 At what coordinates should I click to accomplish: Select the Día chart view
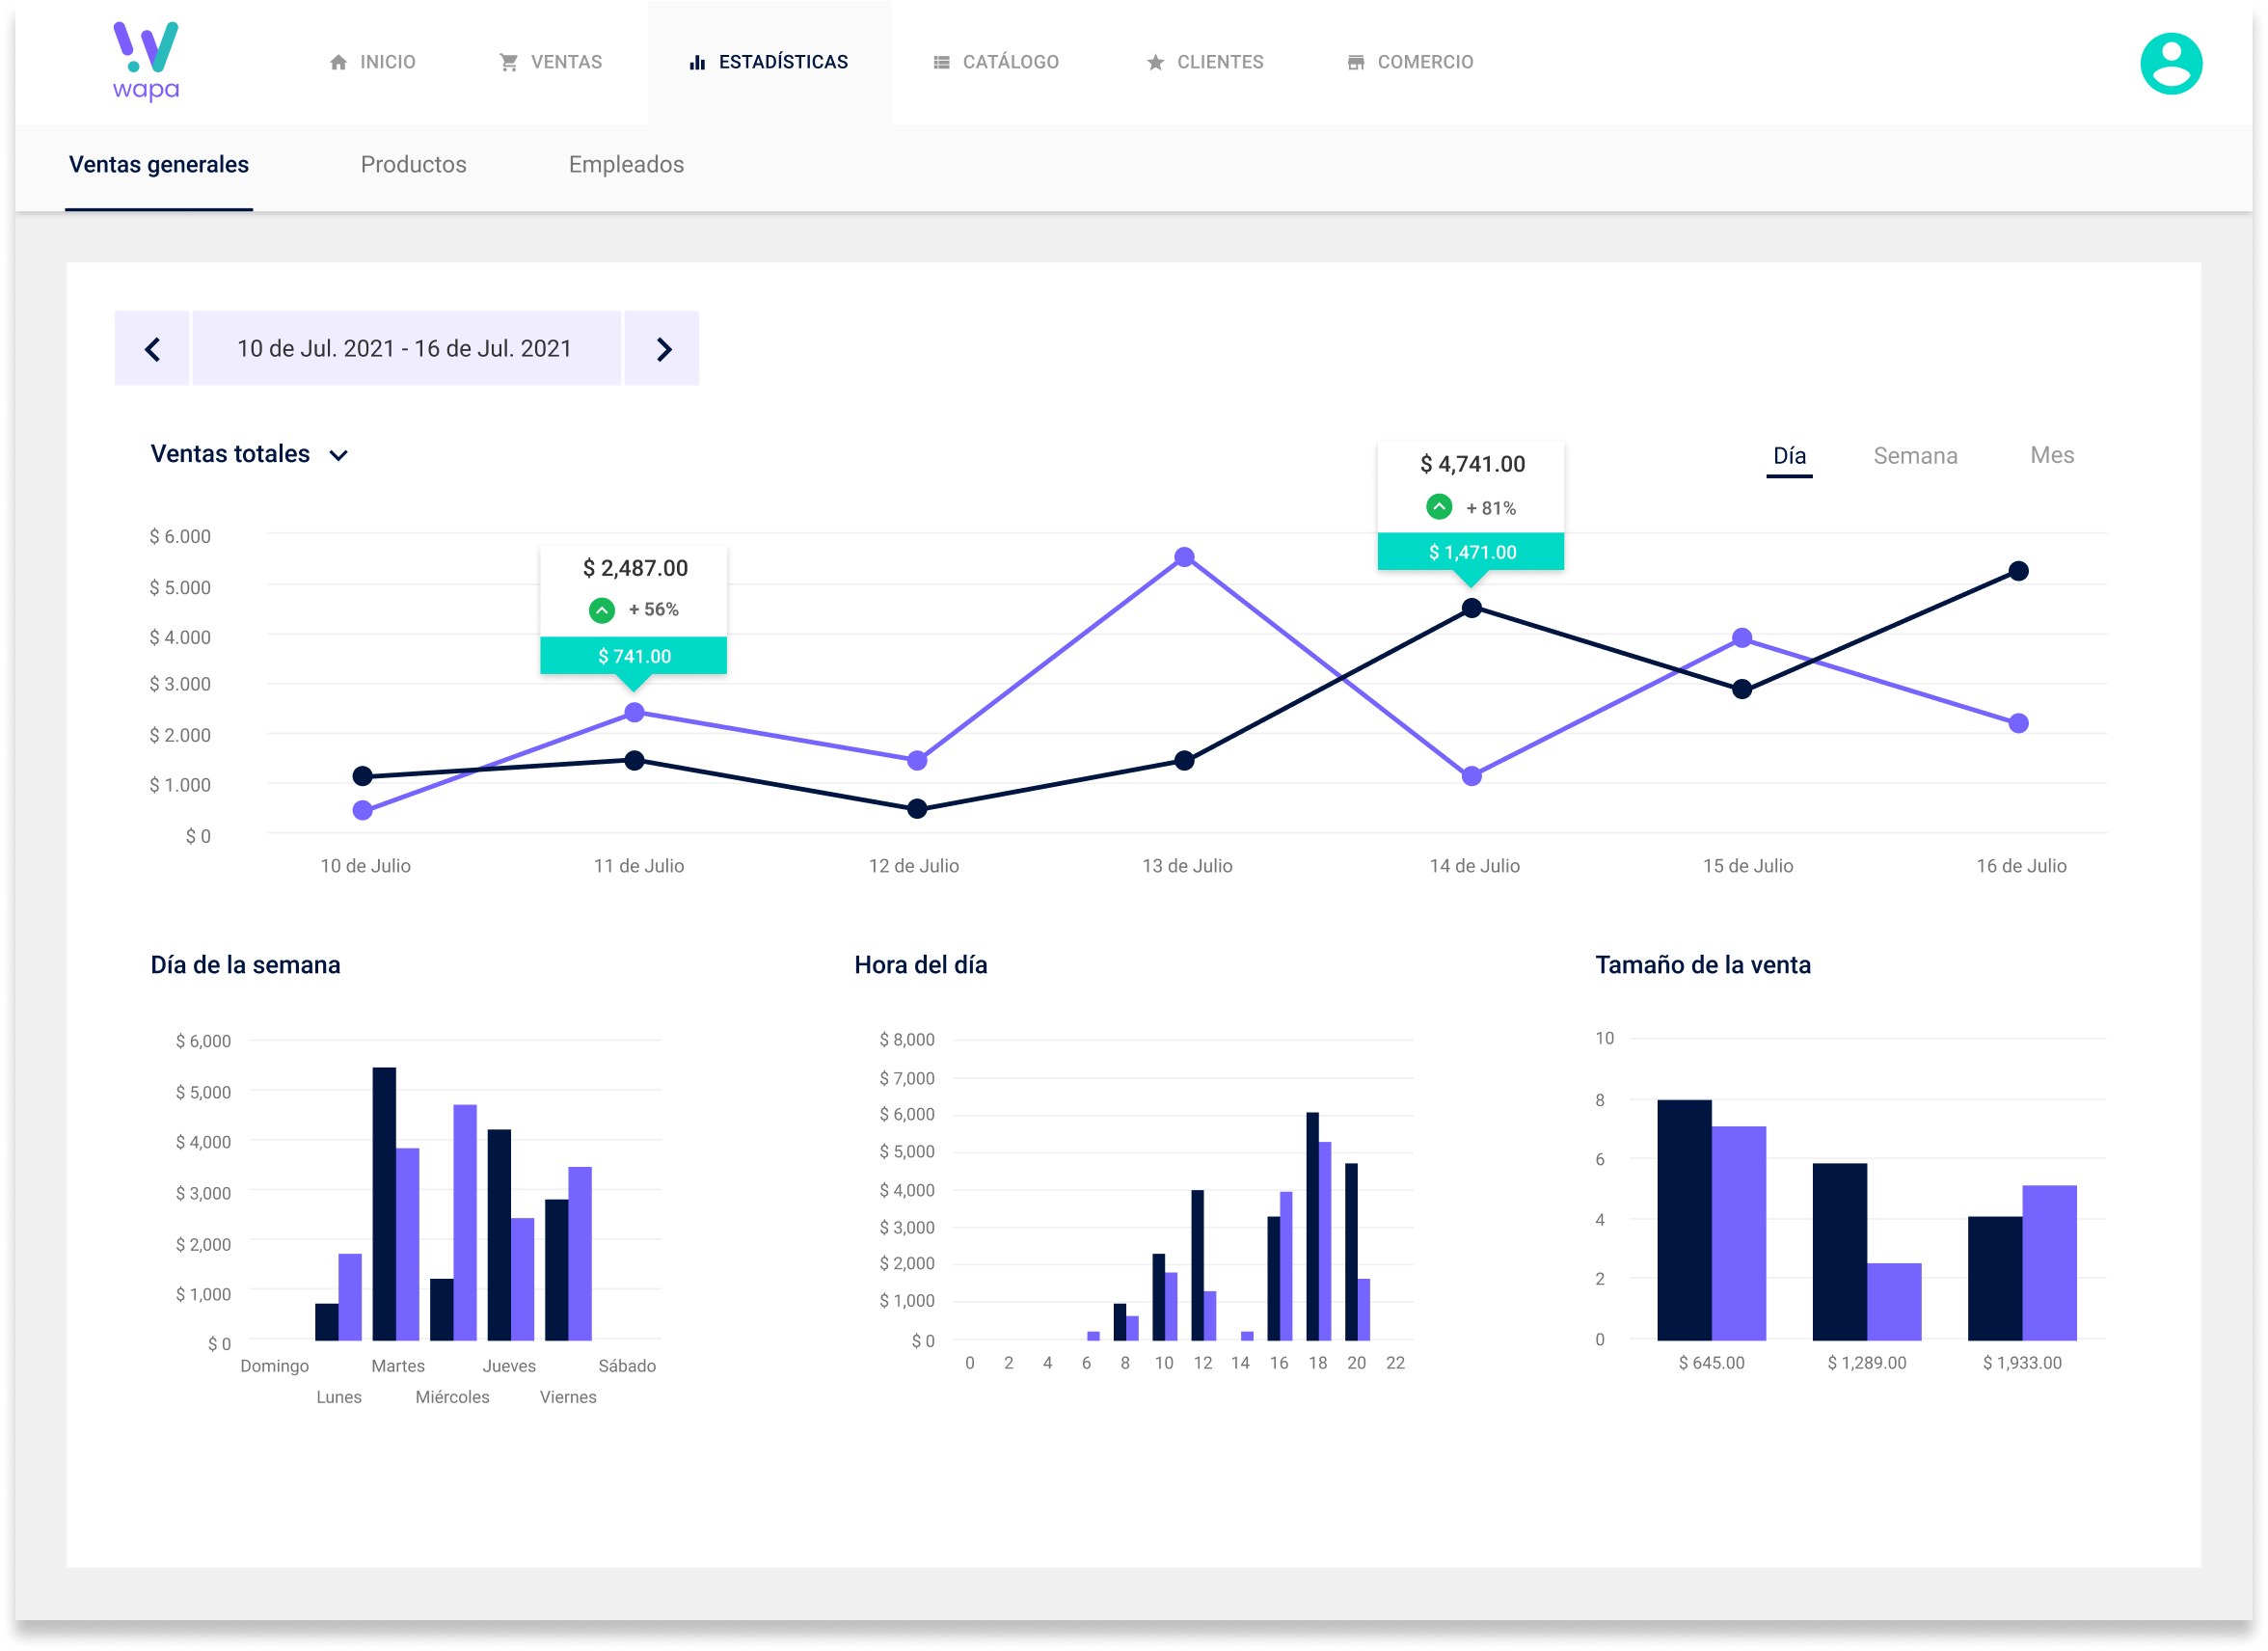1788,456
